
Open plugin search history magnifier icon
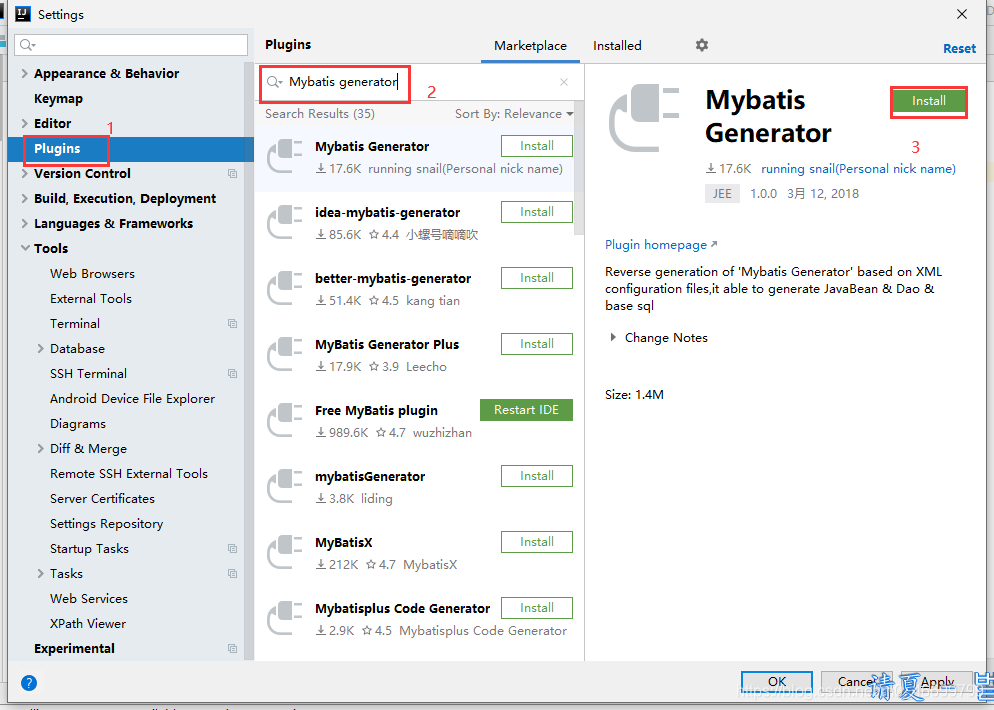click(274, 82)
